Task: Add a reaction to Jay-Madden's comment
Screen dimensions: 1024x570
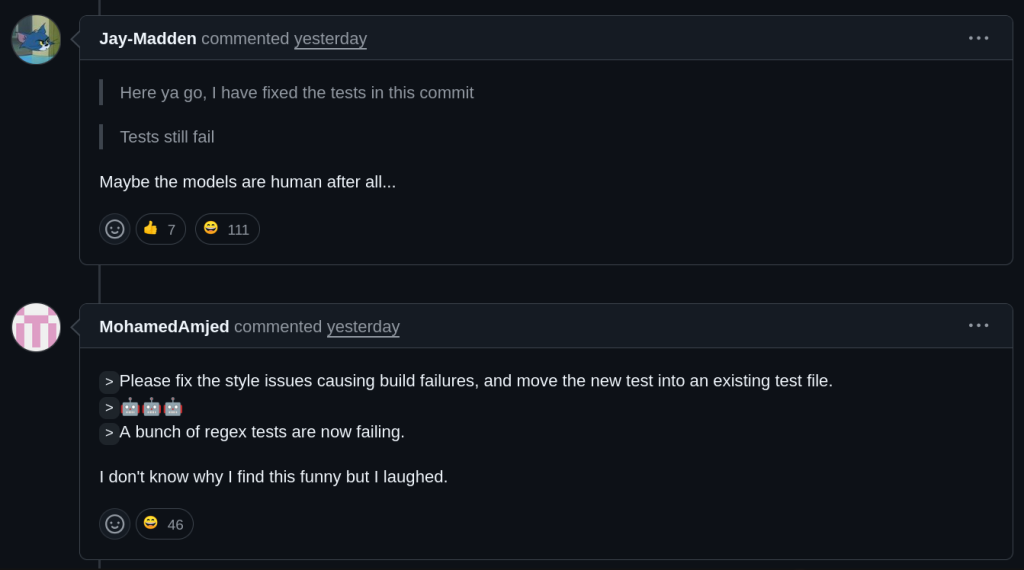Action: pyautogui.click(x=115, y=229)
